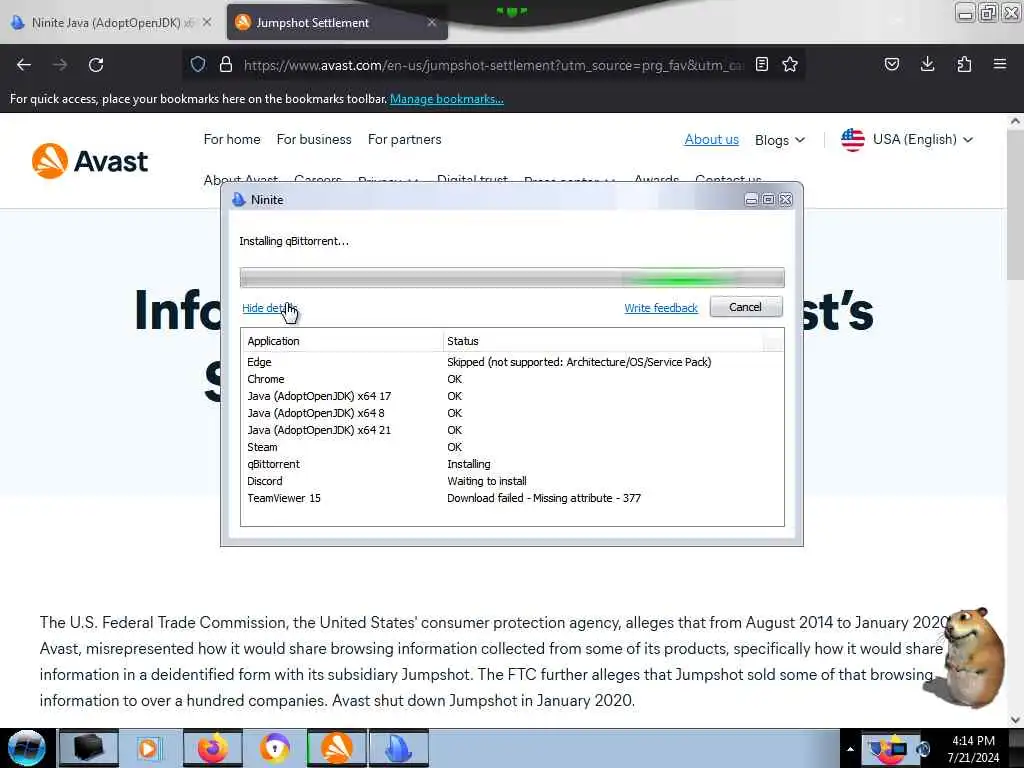This screenshot has width=1024, height=768.
Task: Click the page vertical scrollbar thumb
Action: point(1015,205)
